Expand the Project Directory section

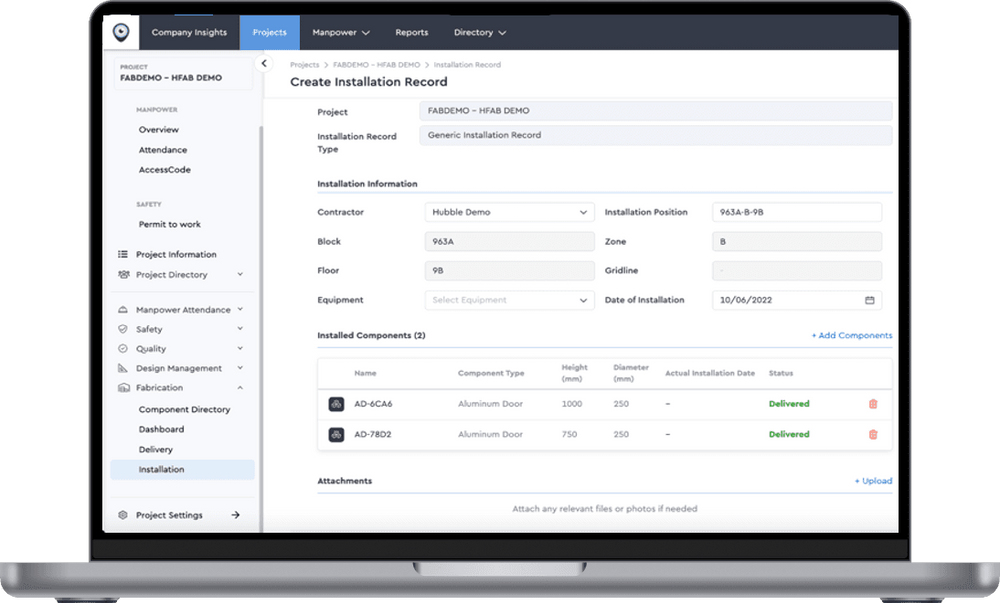click(x=239, y=274)
